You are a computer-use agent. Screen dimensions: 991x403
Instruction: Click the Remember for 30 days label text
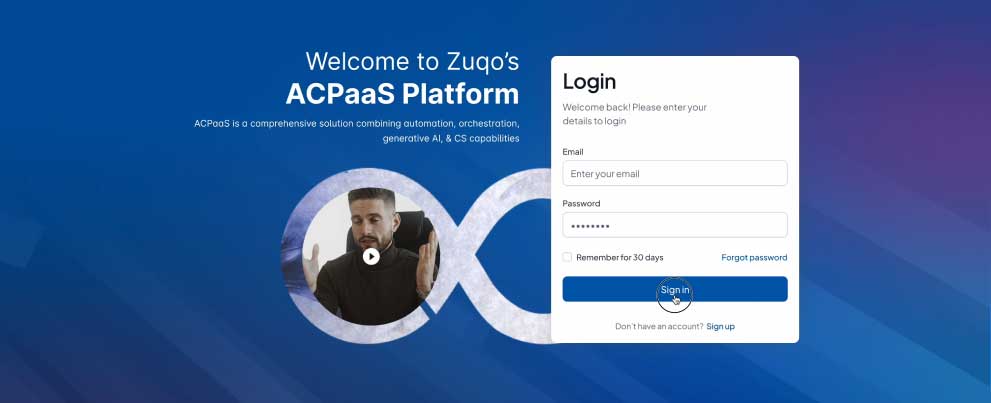(619, 257)
